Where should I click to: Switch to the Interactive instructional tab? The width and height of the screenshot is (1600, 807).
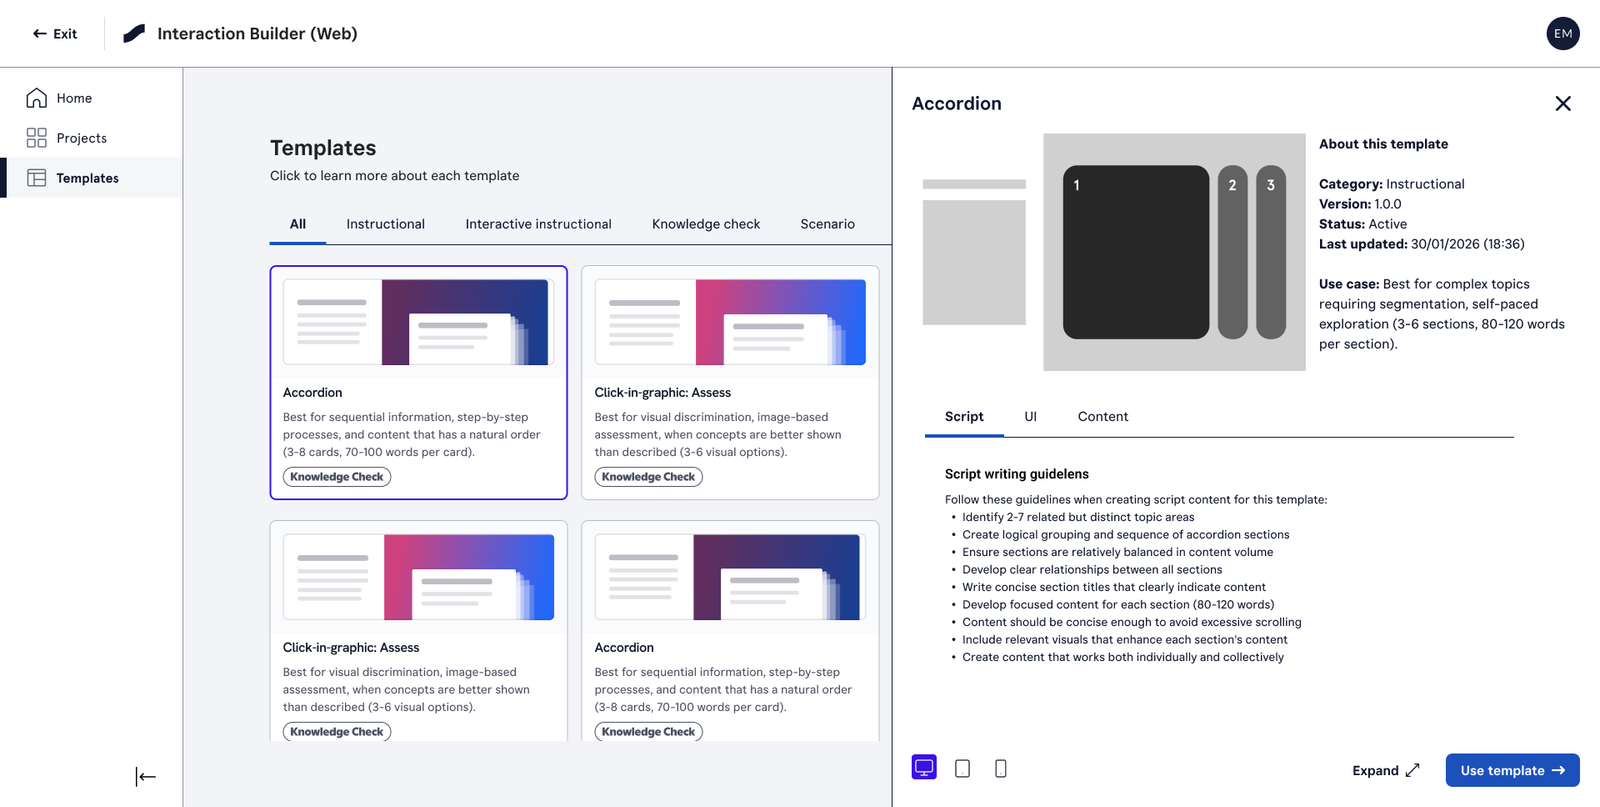(x=538, y=224)
